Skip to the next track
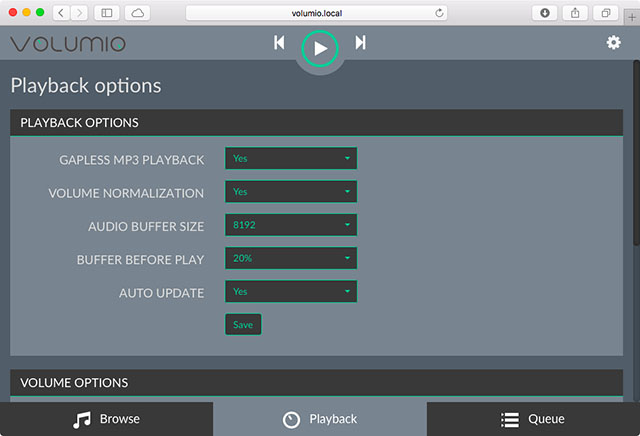Screen dimensions: 640x436 (x=360, y=43)
